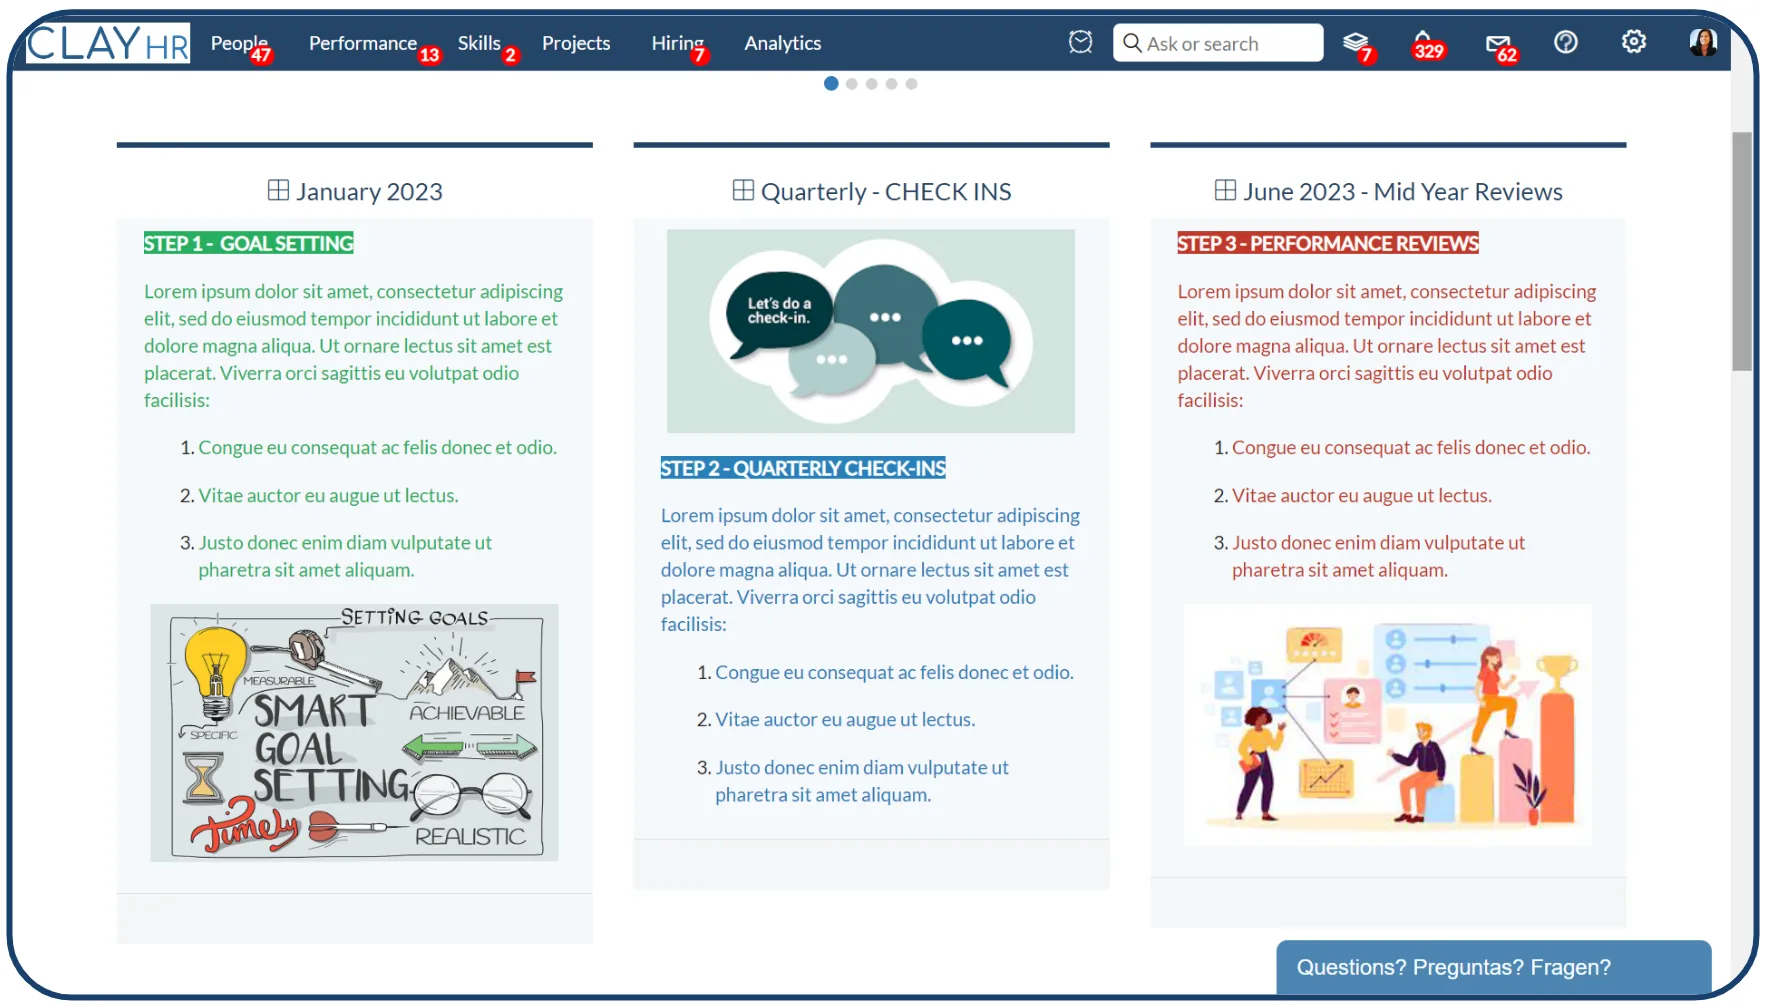Click the badge 2 on Skills
This screenshot has height=1006, width=1768.
click(510, 55)
